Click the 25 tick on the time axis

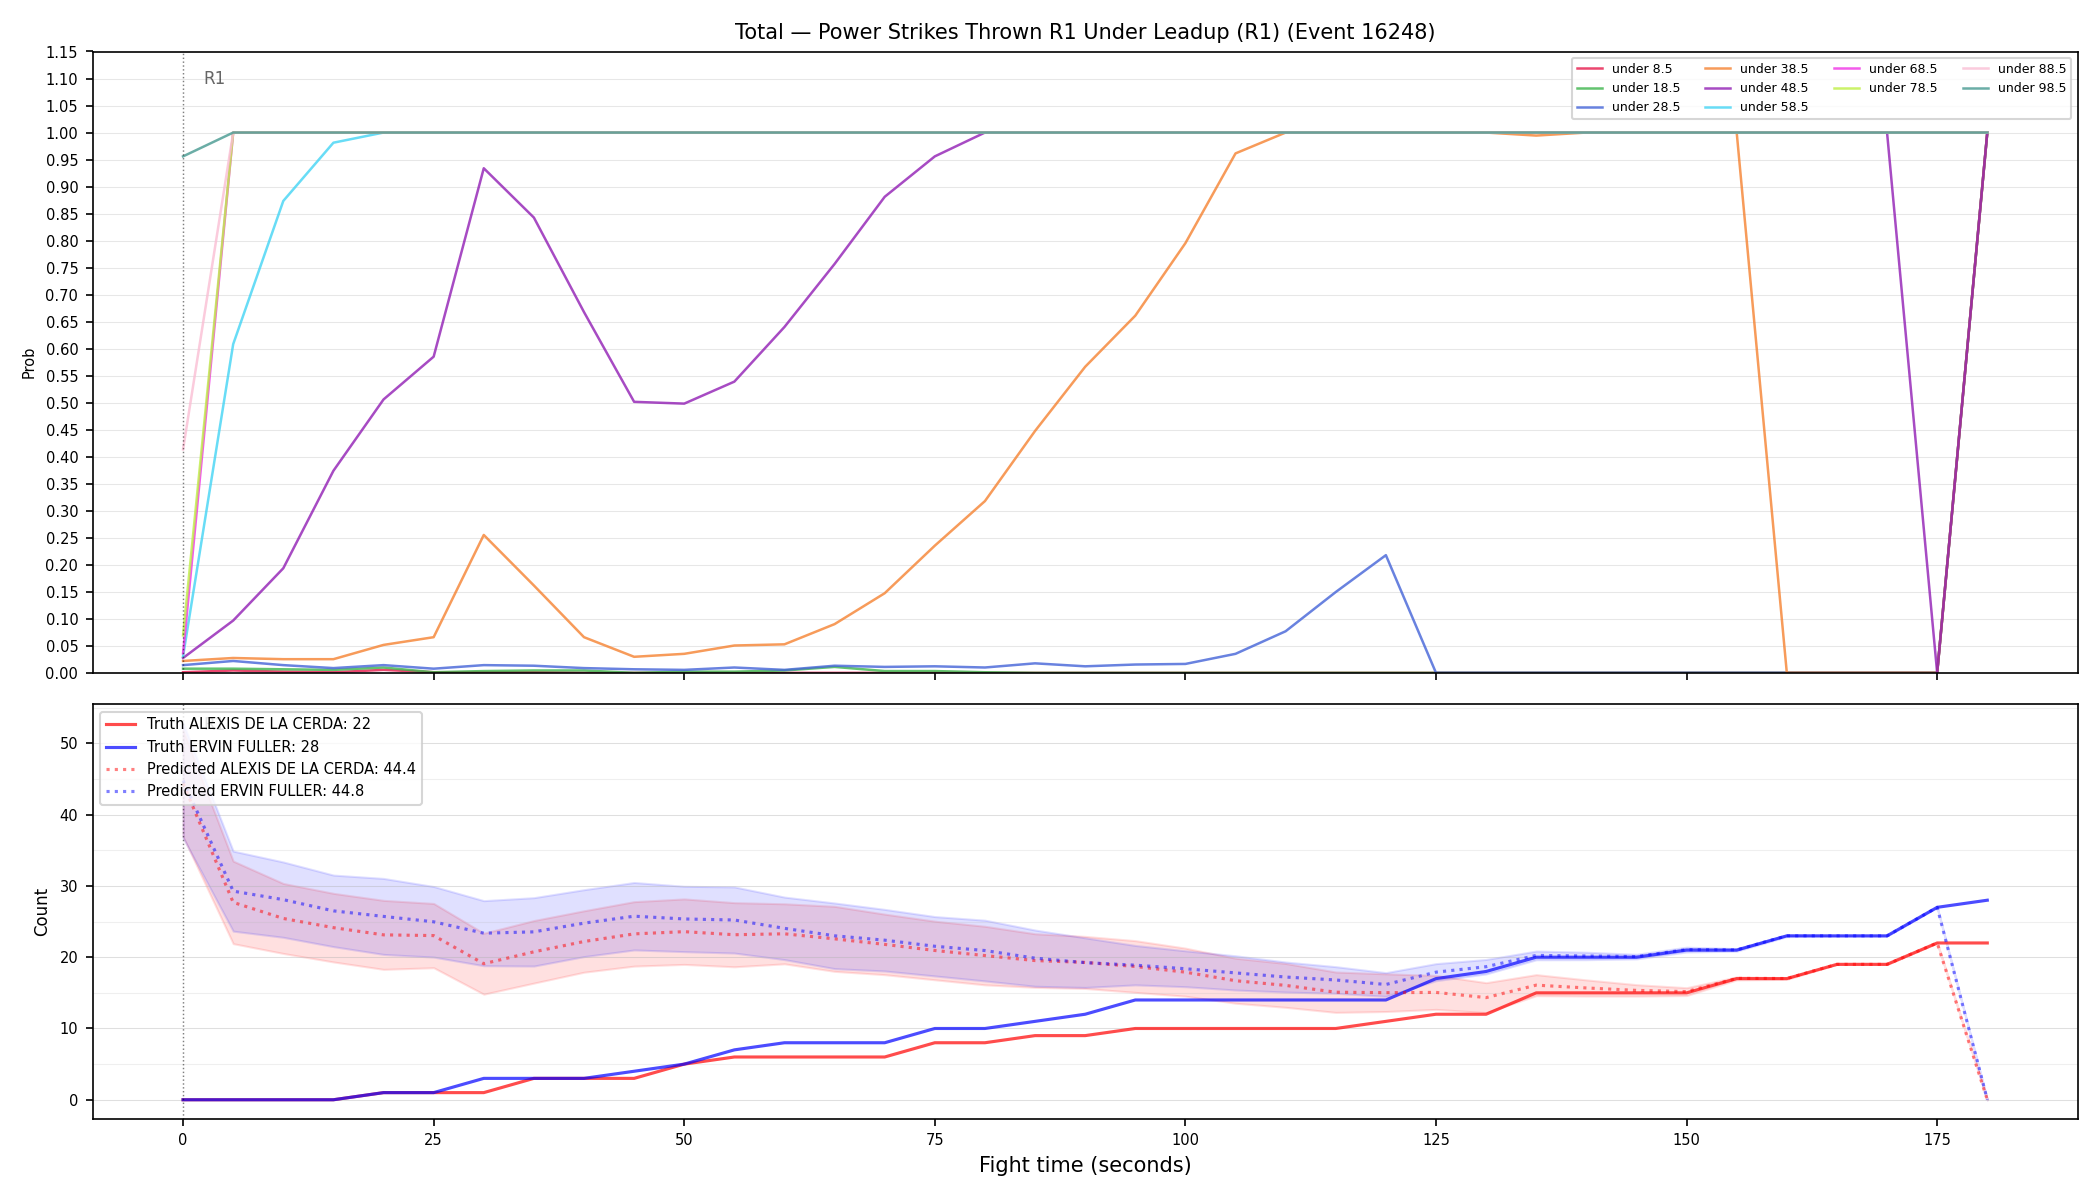click(x=433, y=1138)
